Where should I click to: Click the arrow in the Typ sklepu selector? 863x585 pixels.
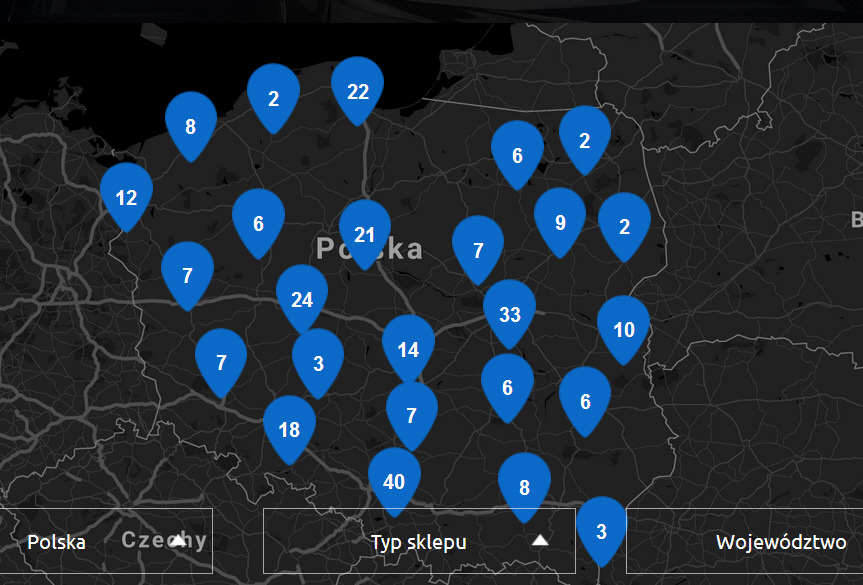[540, 541]
